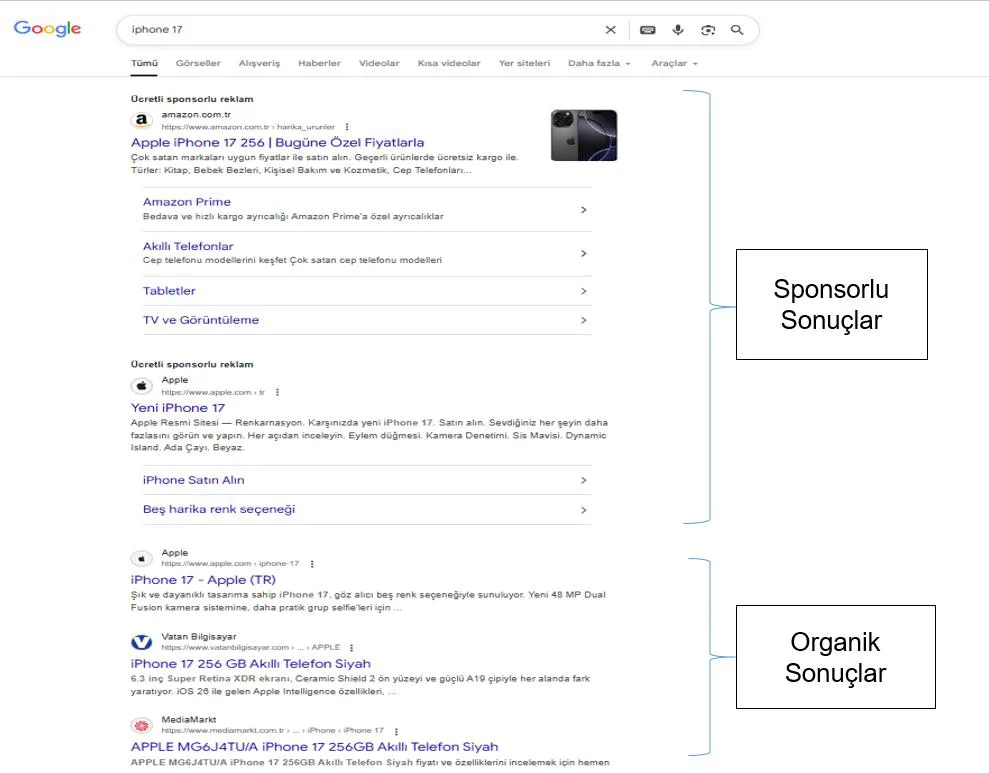
Task: Click the iPhone product thumbnail in Amazon ad
Action: [584, 136]
